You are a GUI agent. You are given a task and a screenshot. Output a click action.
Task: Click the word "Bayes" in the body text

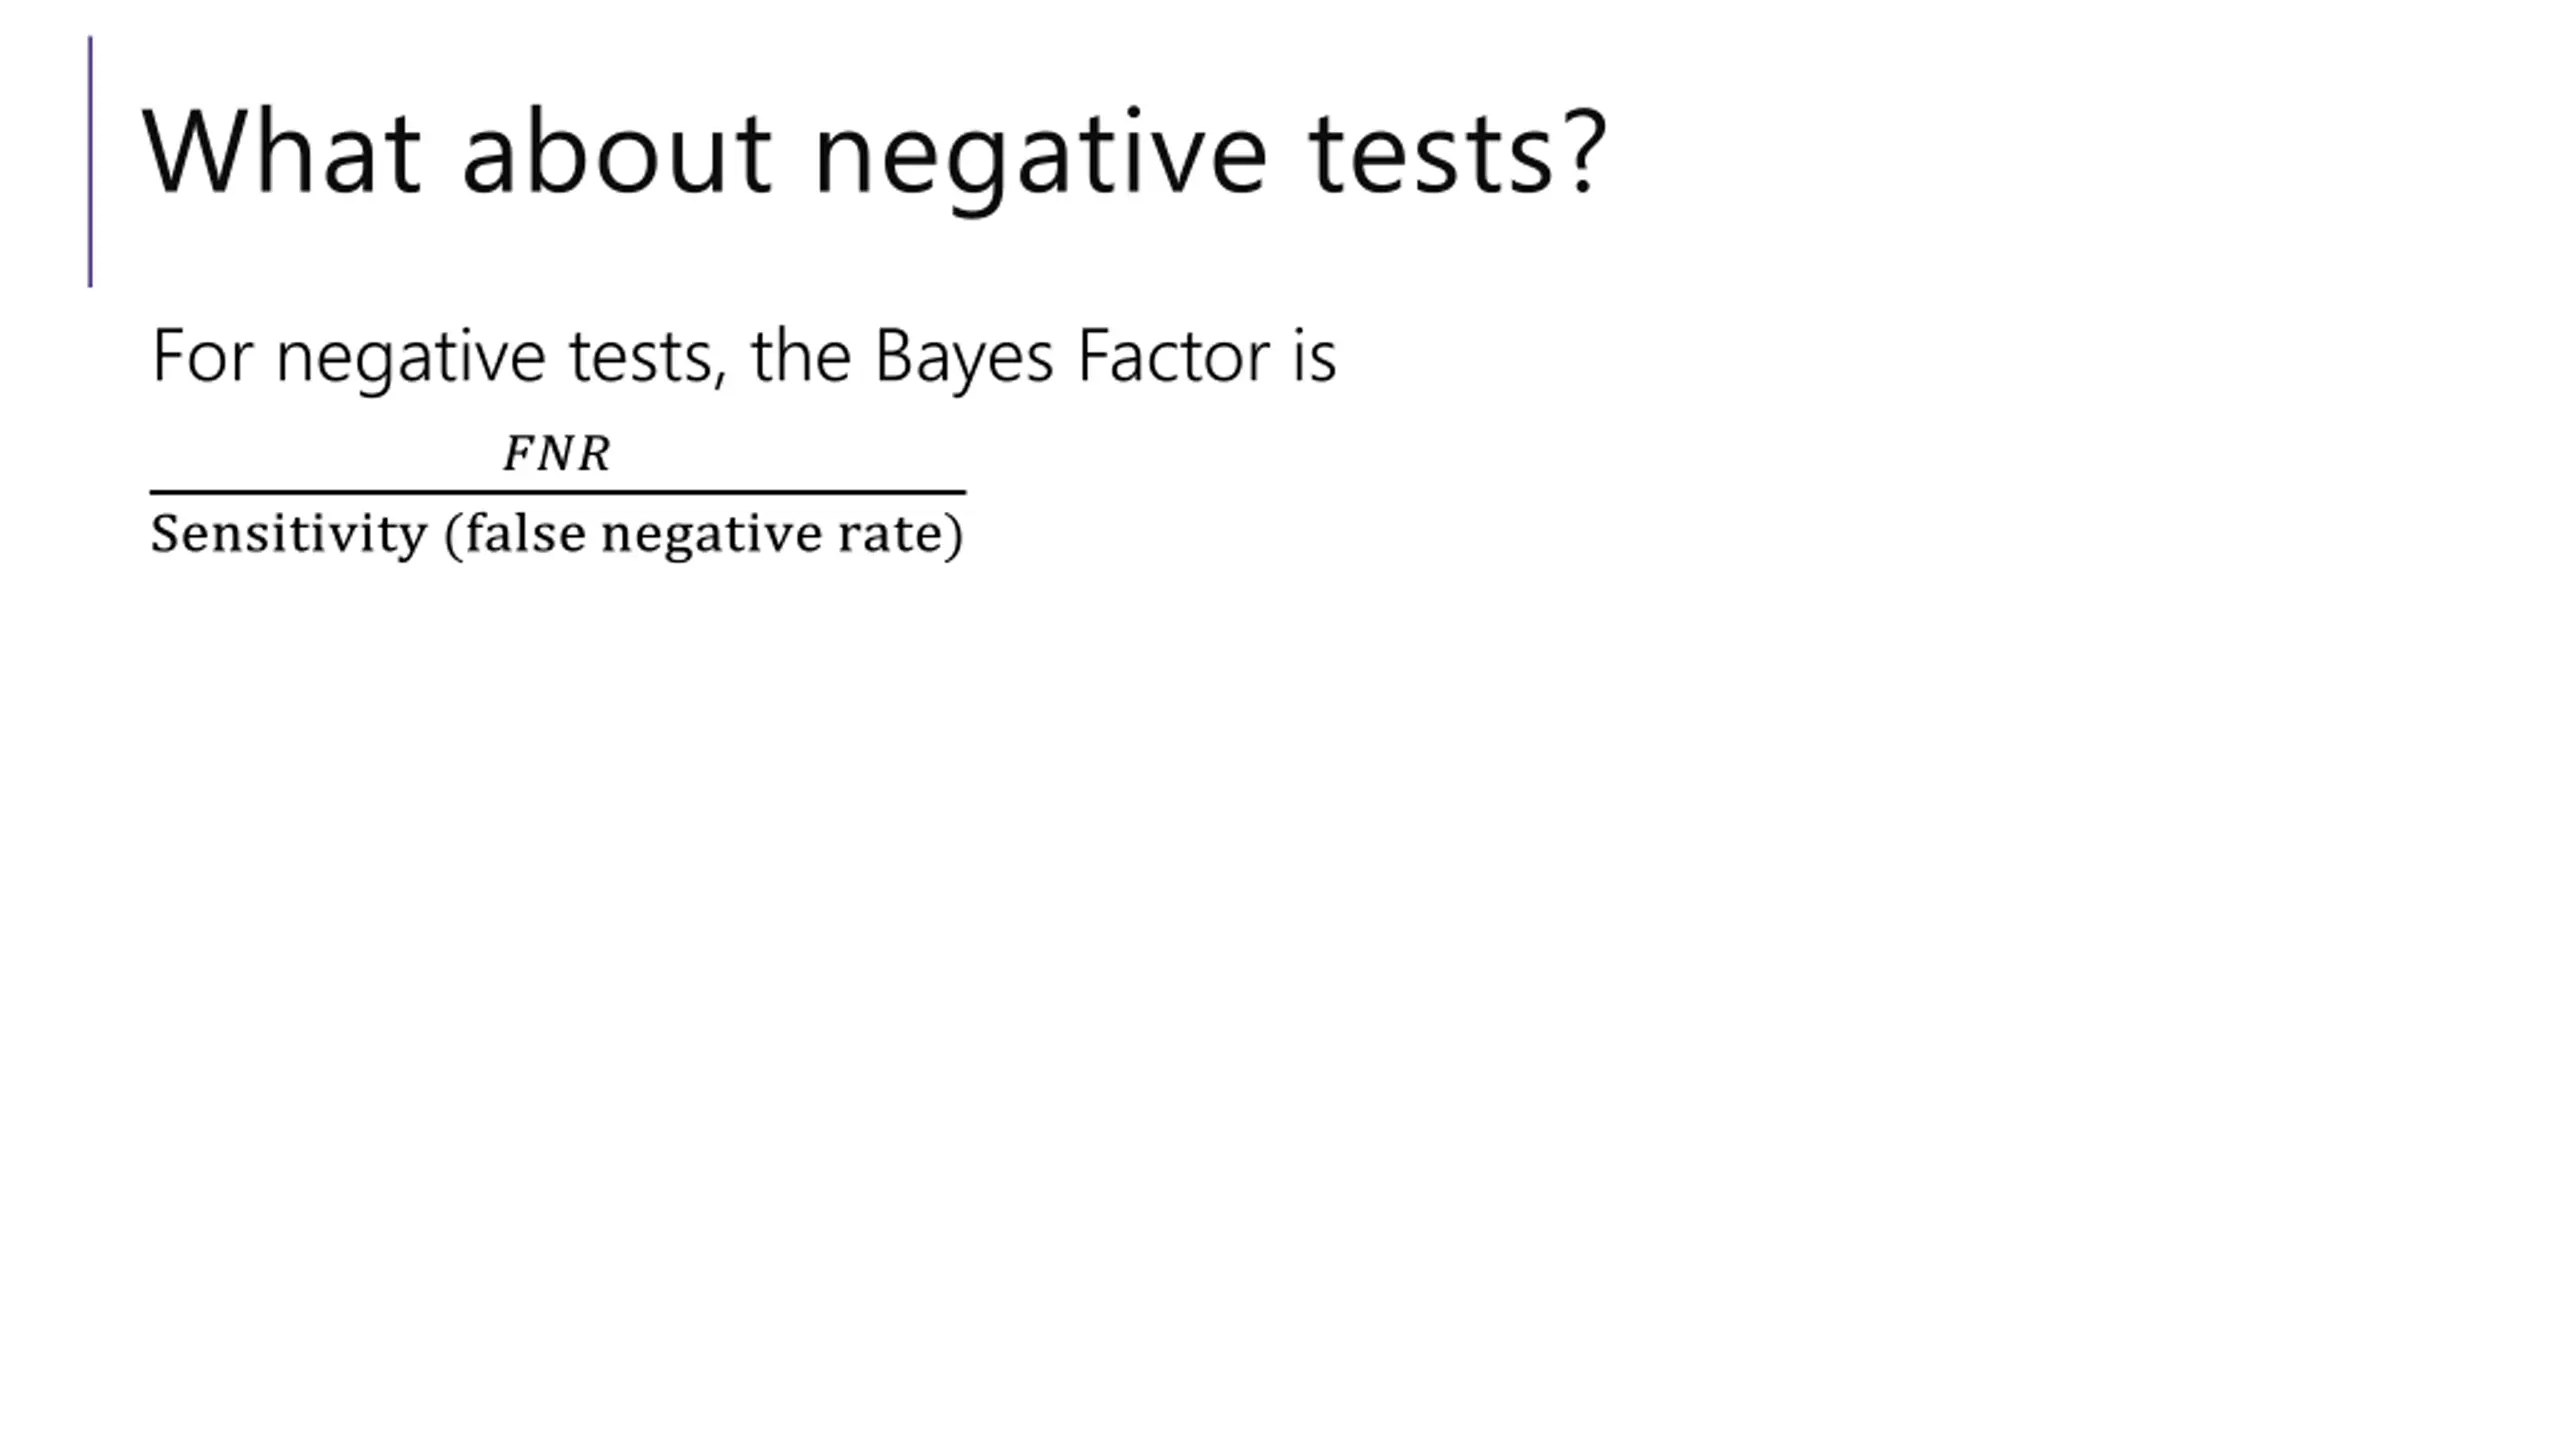click(x=963, y=360)
